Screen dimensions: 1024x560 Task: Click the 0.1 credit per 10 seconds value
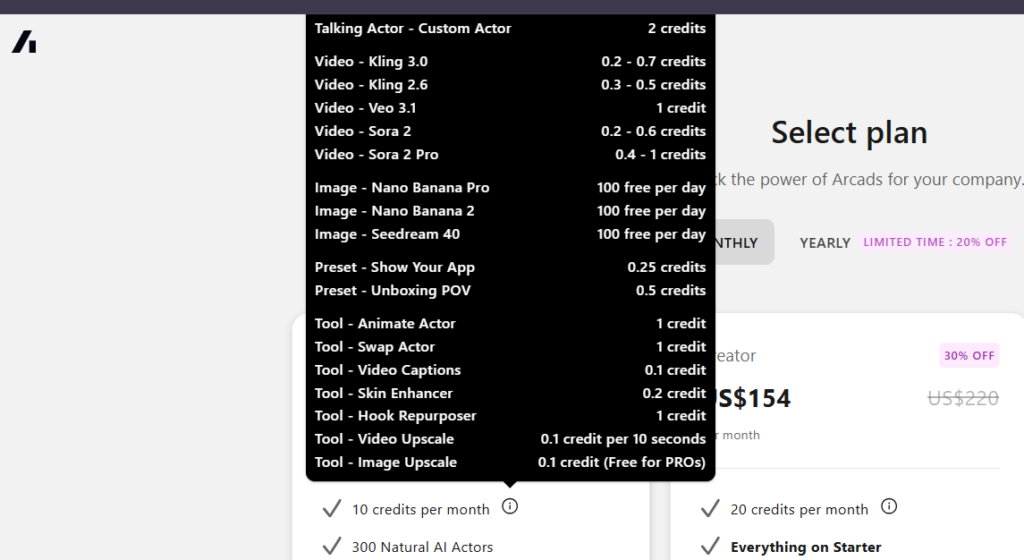click(623, 439)
